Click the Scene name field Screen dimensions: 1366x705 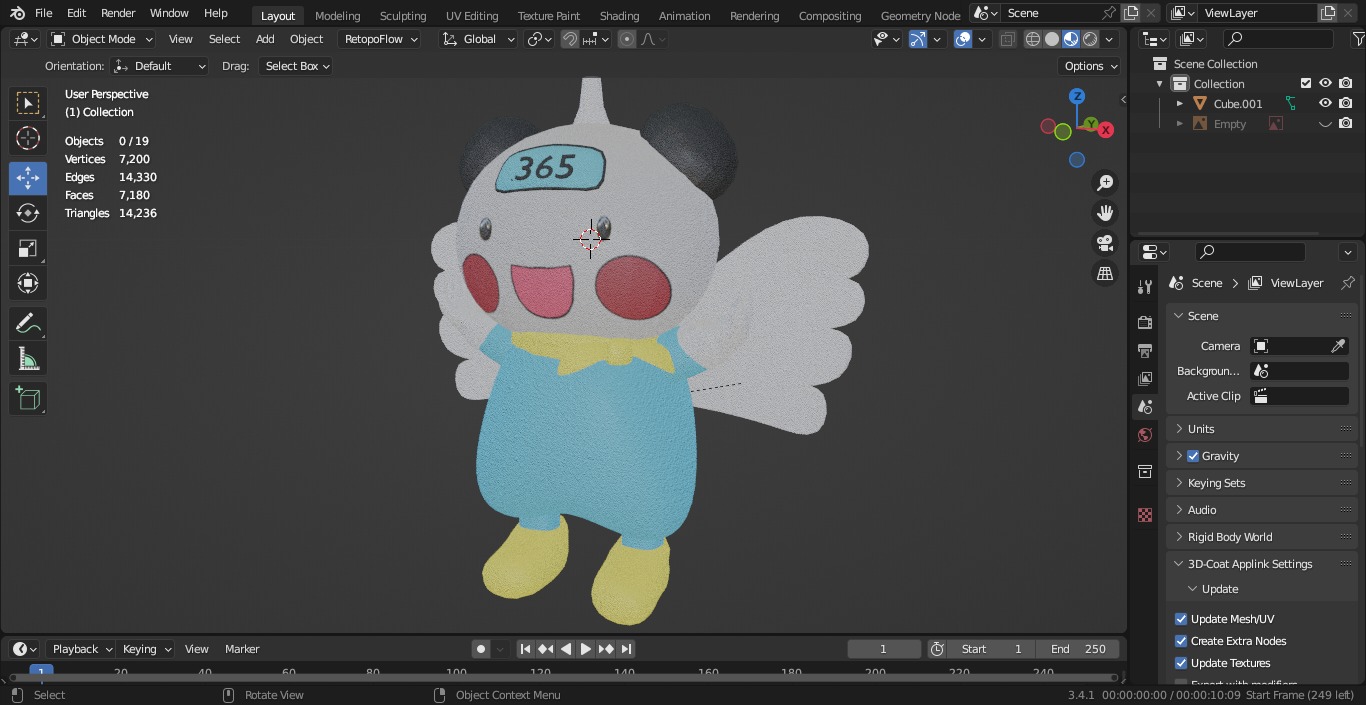[1052, 13]
